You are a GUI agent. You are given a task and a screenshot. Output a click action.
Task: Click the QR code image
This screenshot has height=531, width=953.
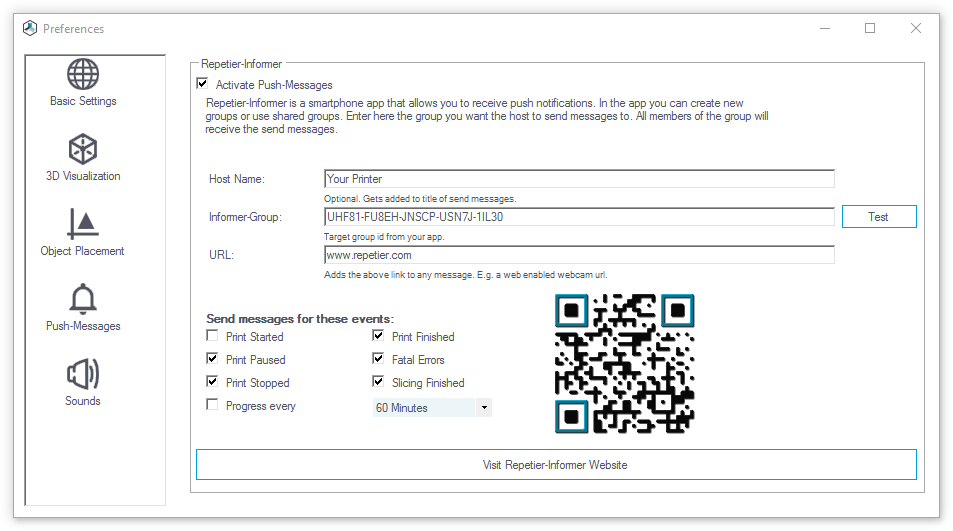point(624,363)
